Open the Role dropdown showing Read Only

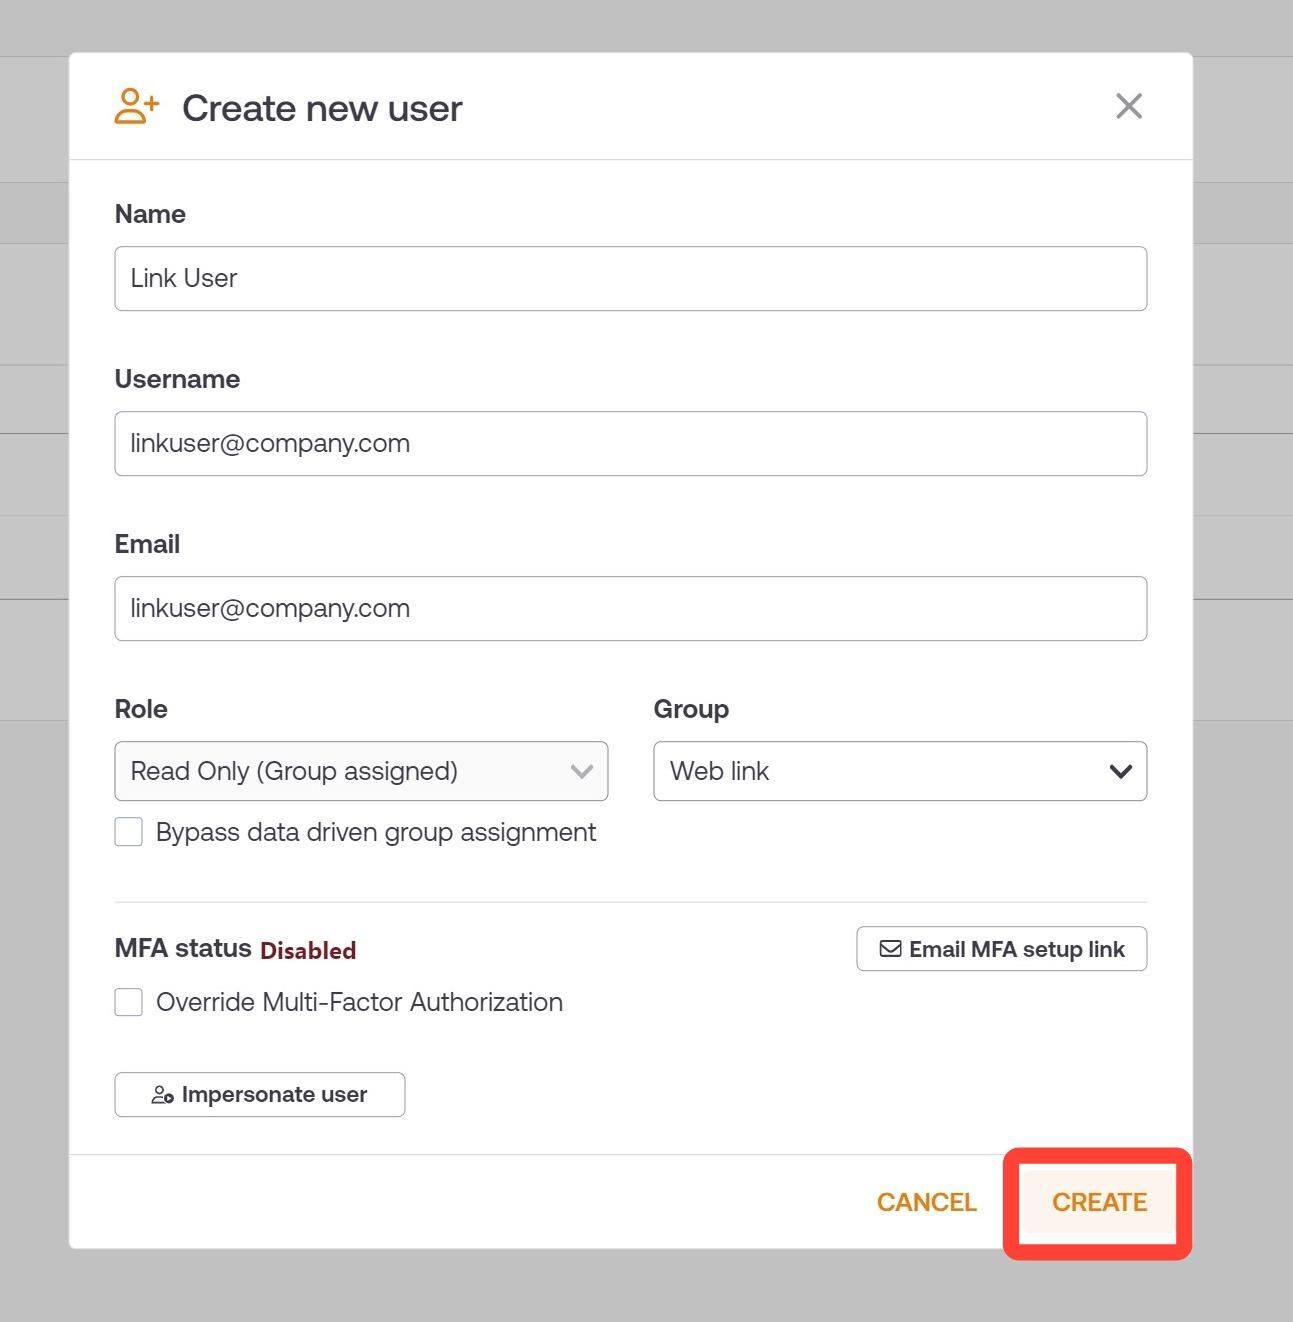[x=361, y=771]
